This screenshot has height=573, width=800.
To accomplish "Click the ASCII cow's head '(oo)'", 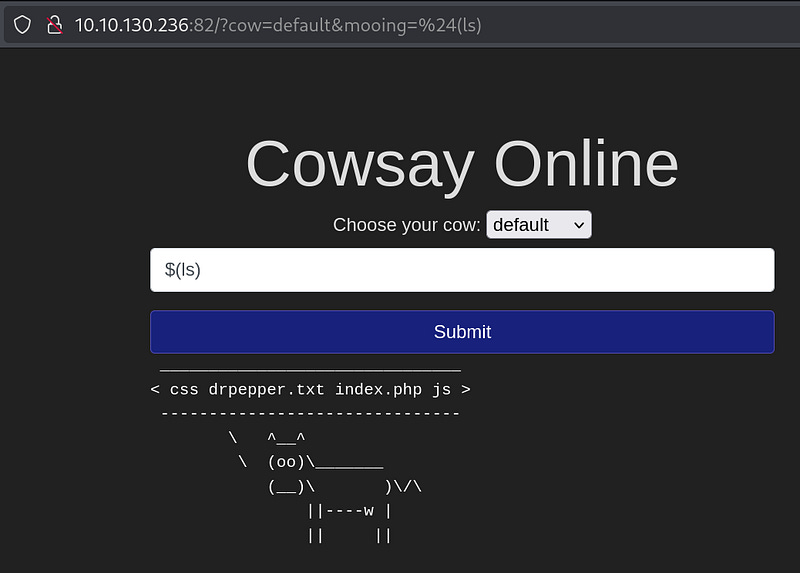I will click(x=286, y=462).
